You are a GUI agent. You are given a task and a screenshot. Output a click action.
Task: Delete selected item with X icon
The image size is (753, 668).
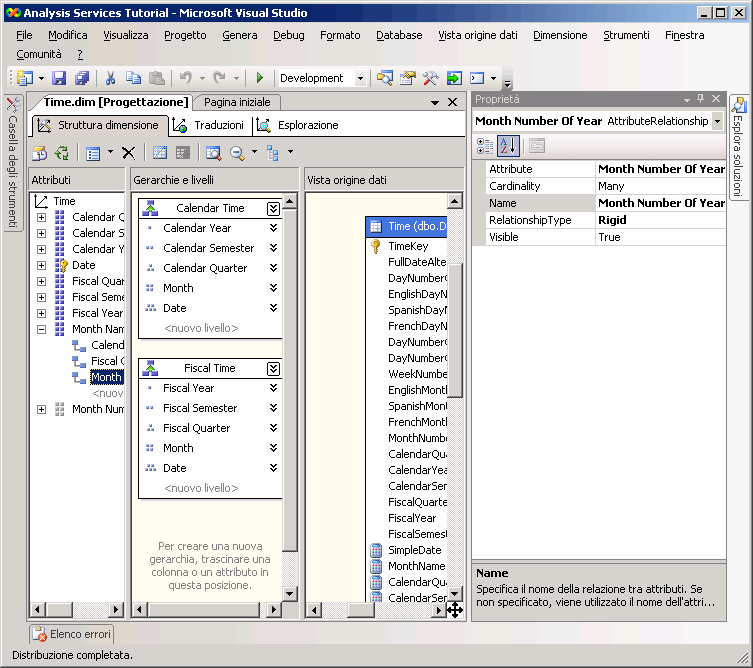[x=128, y=153]
